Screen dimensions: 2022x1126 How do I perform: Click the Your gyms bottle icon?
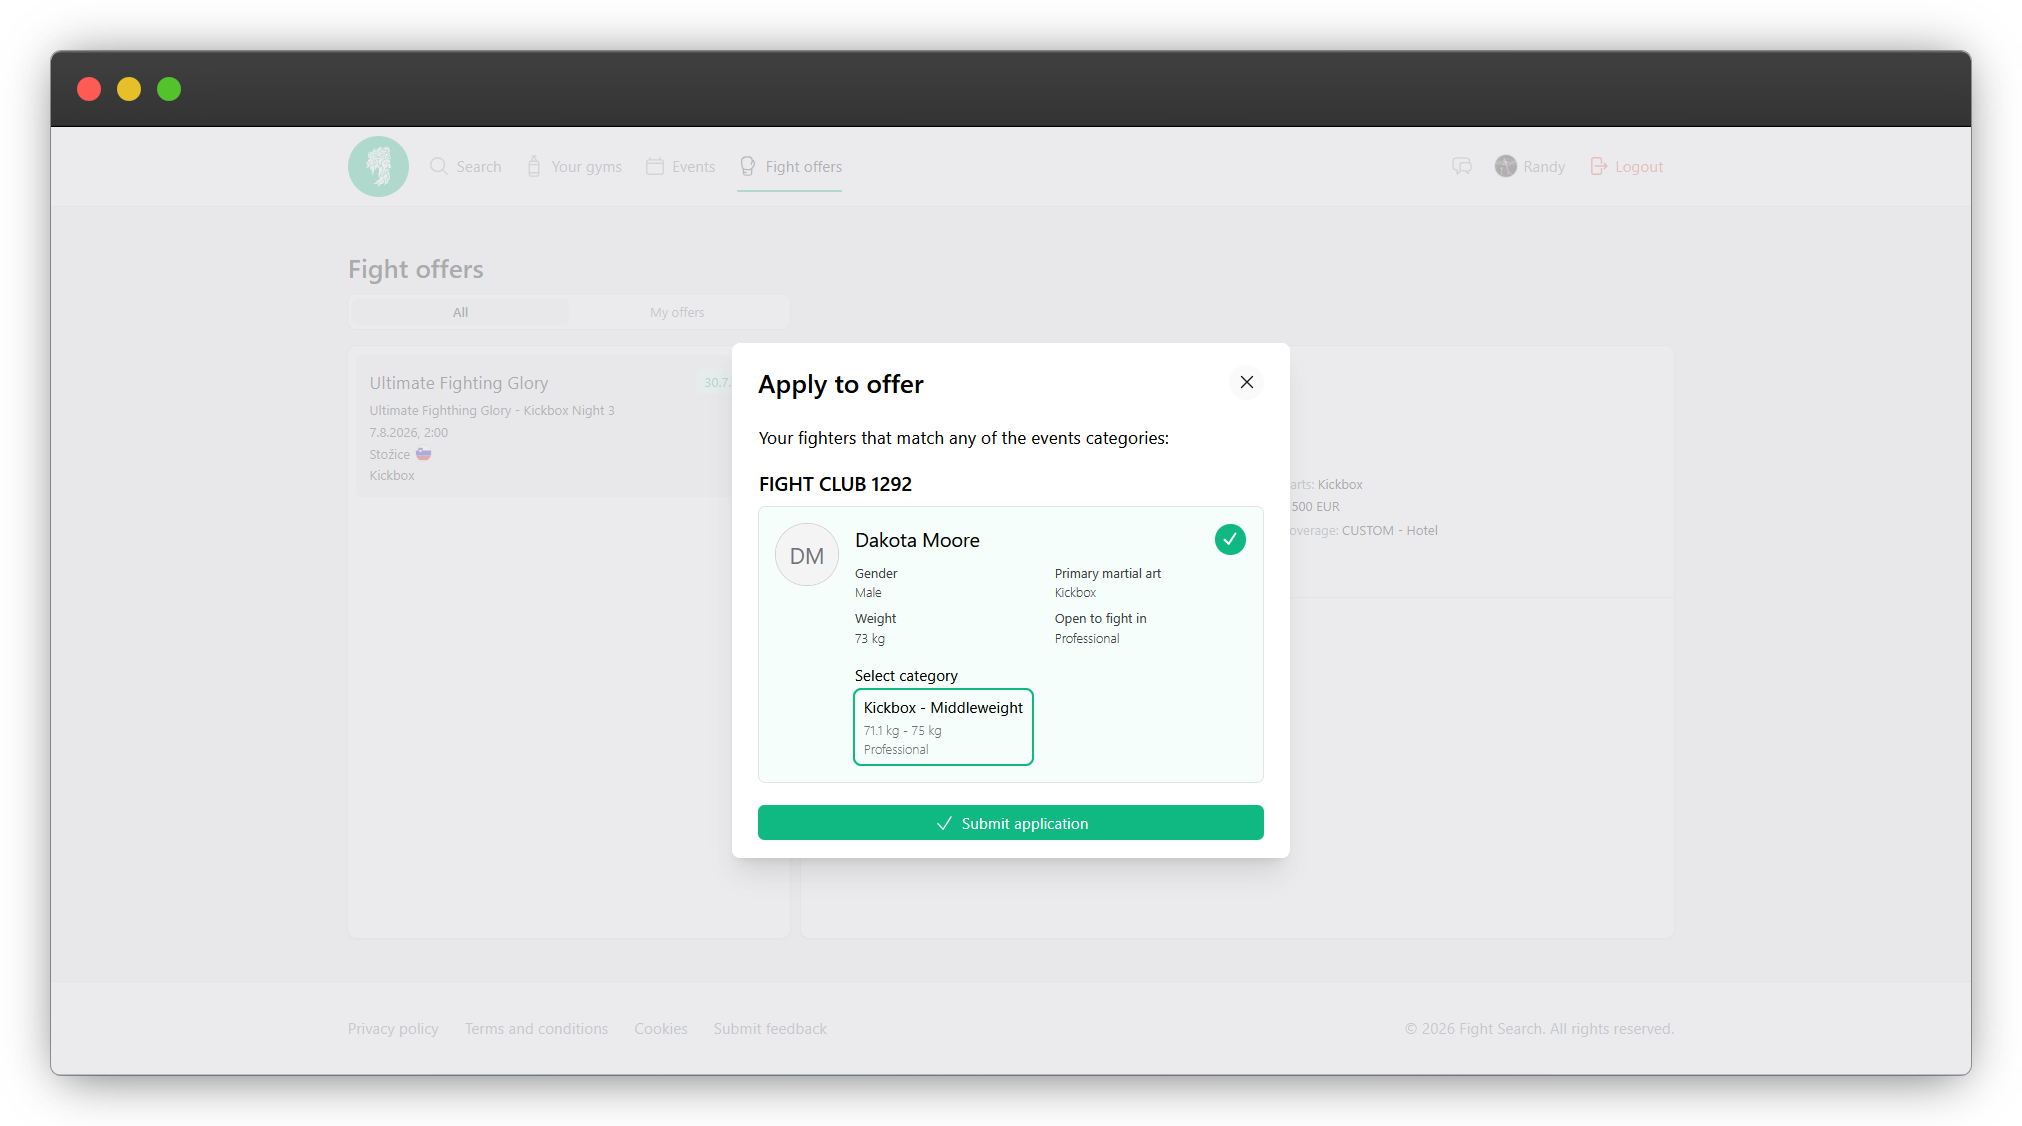click(x=534, y=166)
